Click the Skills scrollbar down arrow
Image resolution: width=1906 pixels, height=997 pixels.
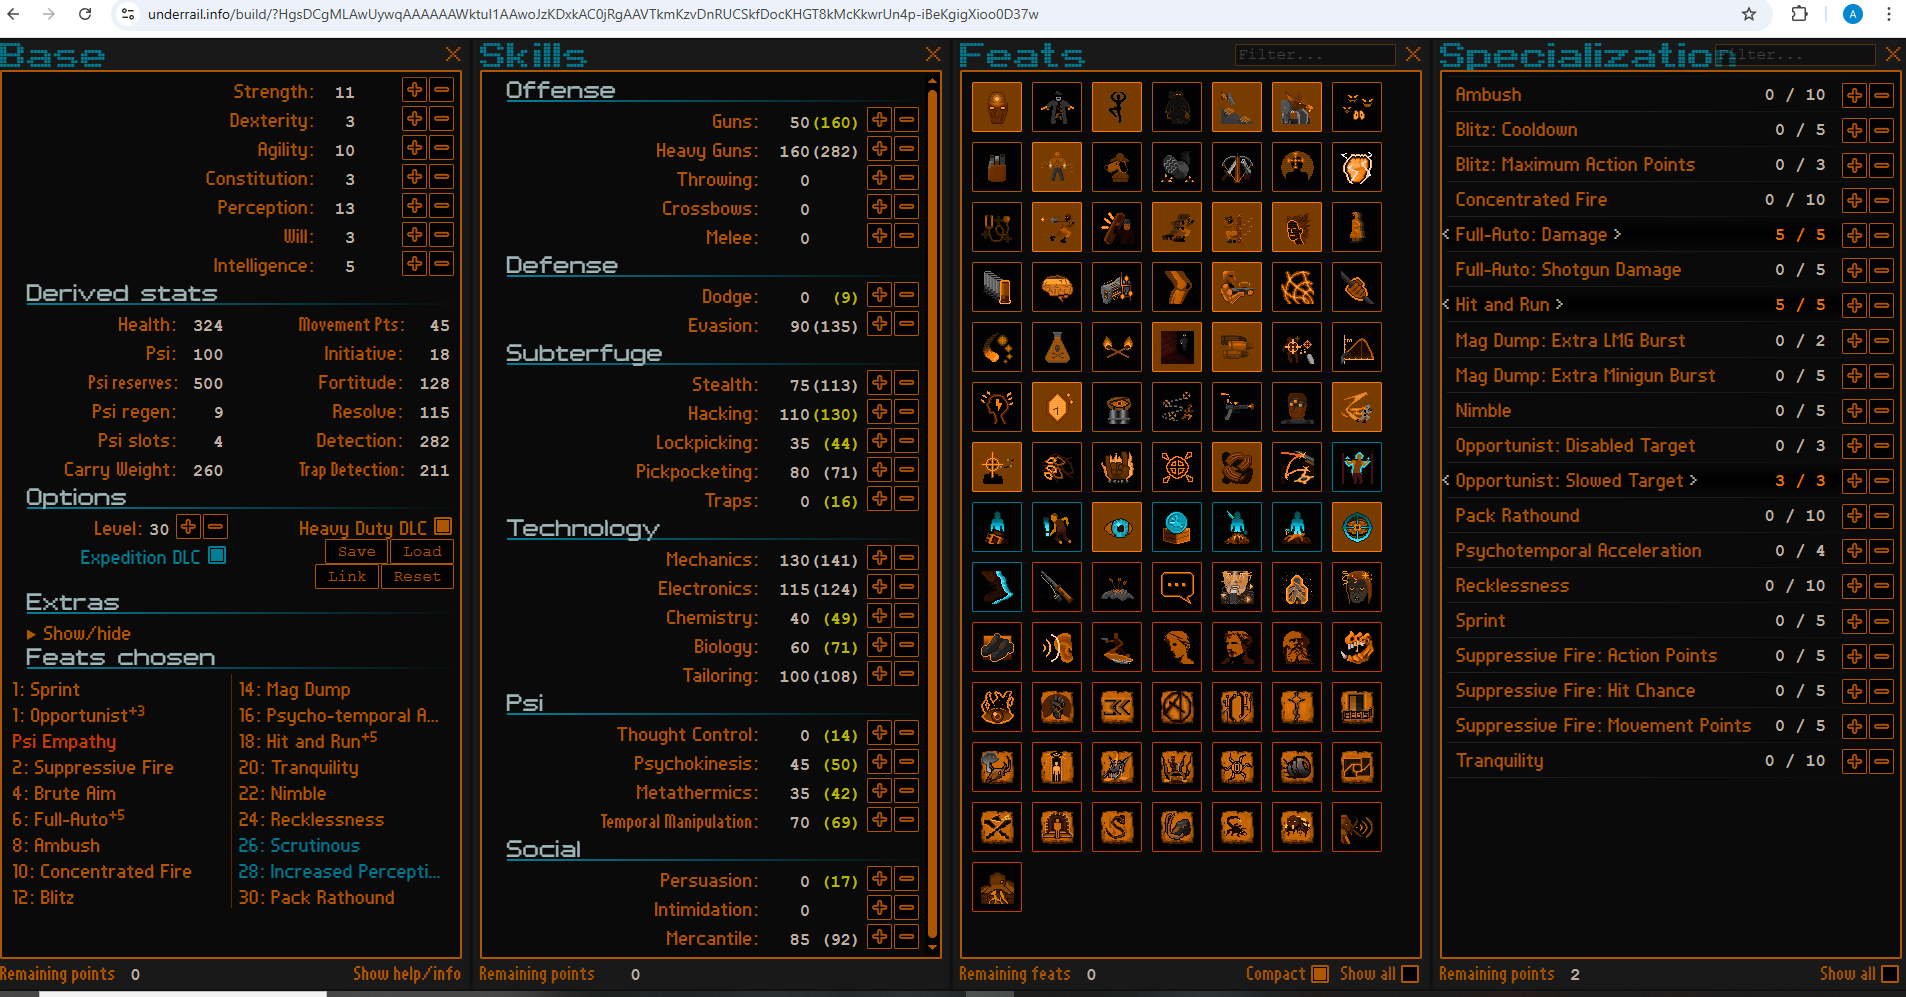(933, 947)
